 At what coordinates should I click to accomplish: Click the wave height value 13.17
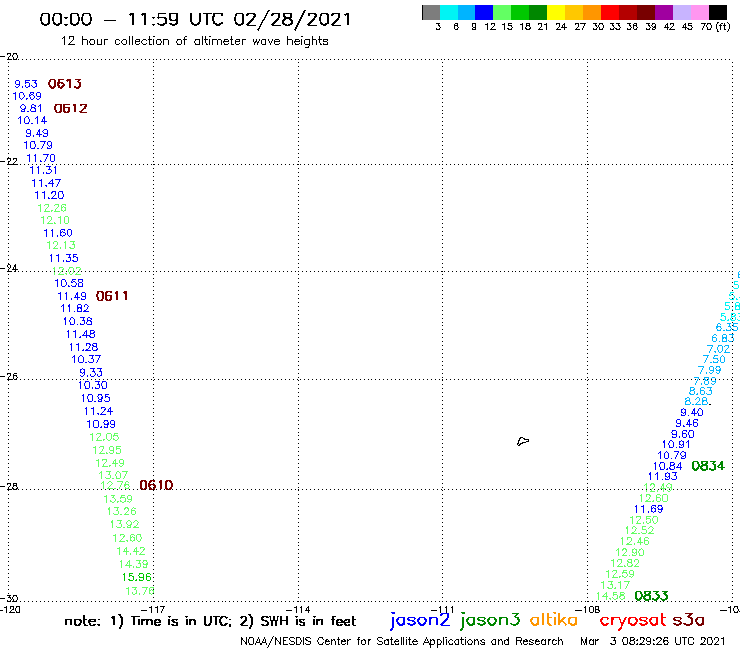click(x=615, y=585)
